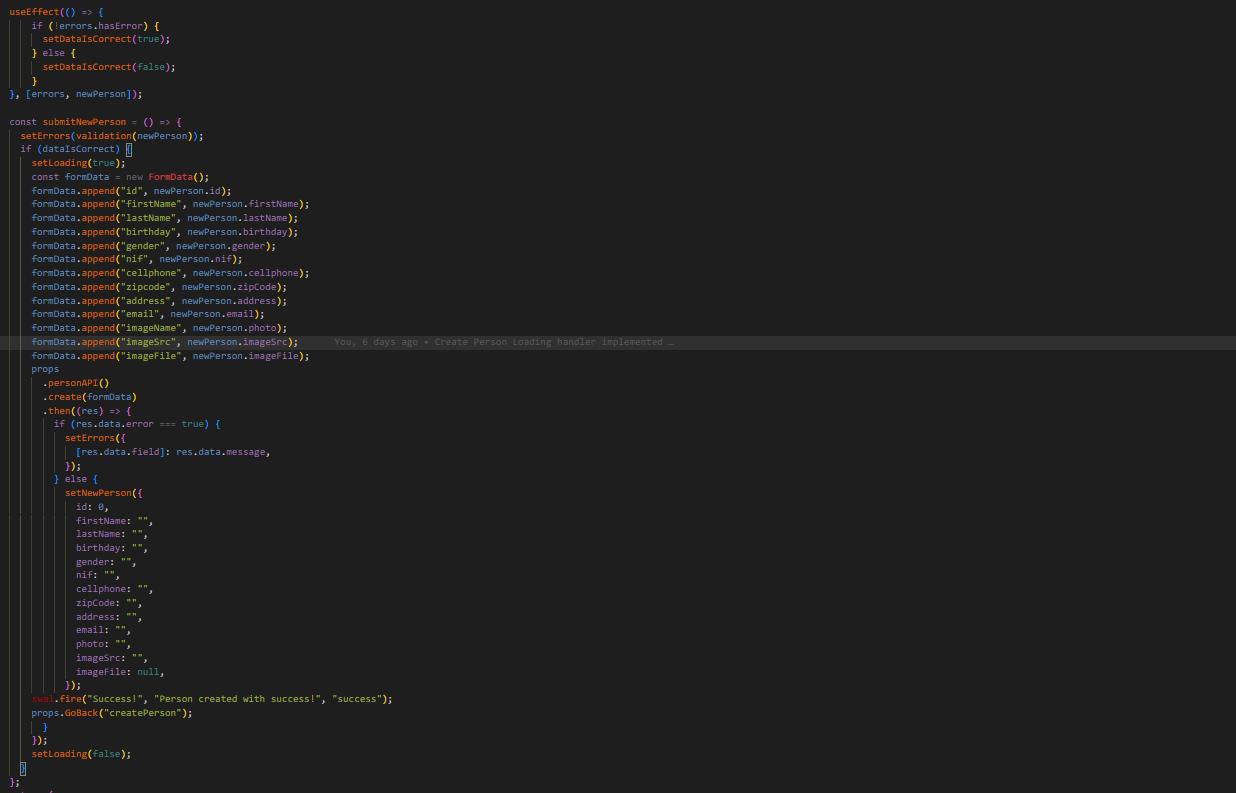Click the gender: "" reset property

pyautogui.click(x=106, y=562)
